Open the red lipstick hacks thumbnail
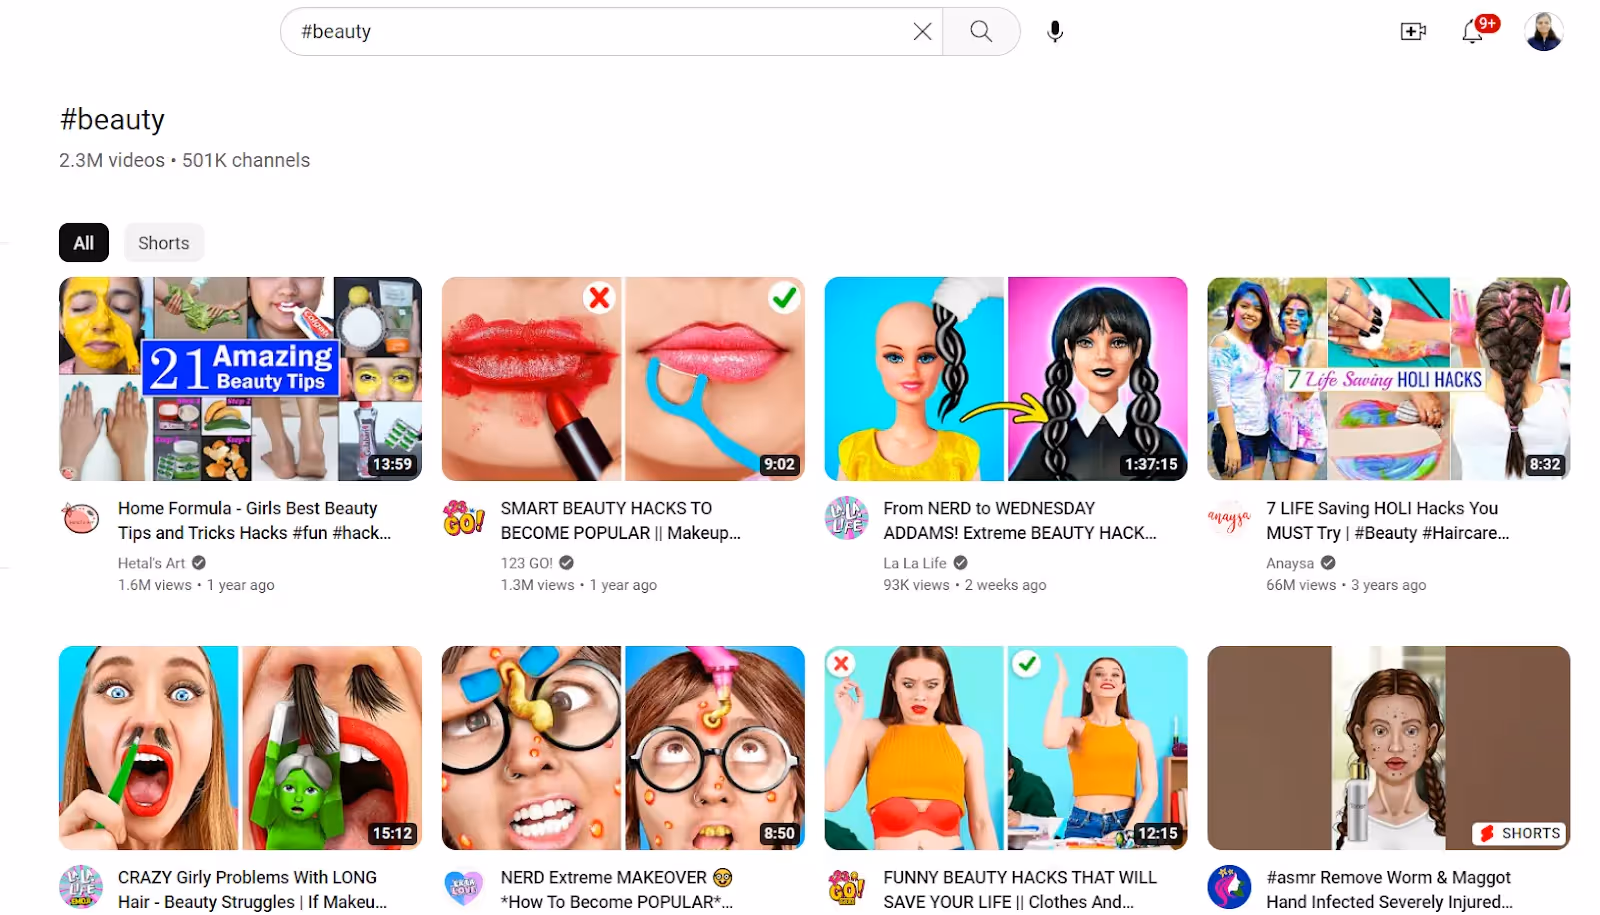The image size is (1600, 915). 623,379
